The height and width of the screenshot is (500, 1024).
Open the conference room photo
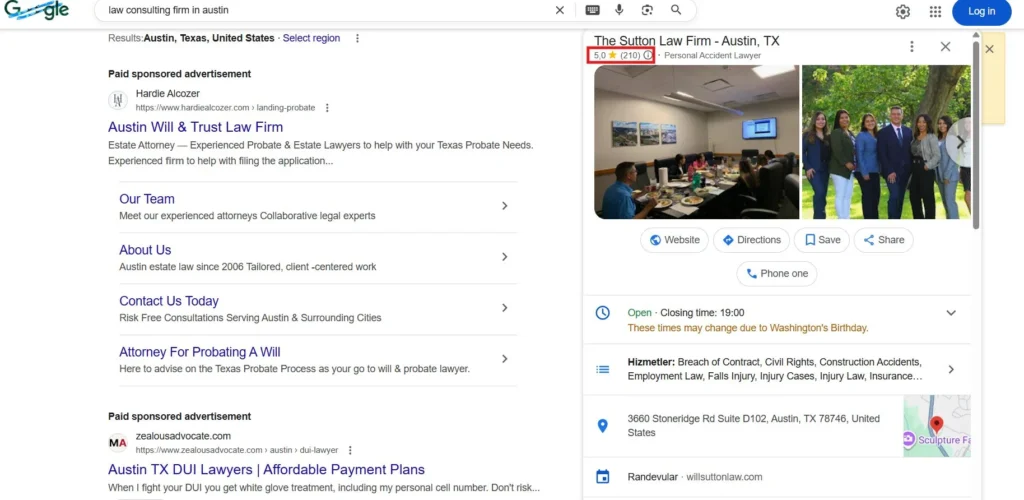tap(696, 142)
